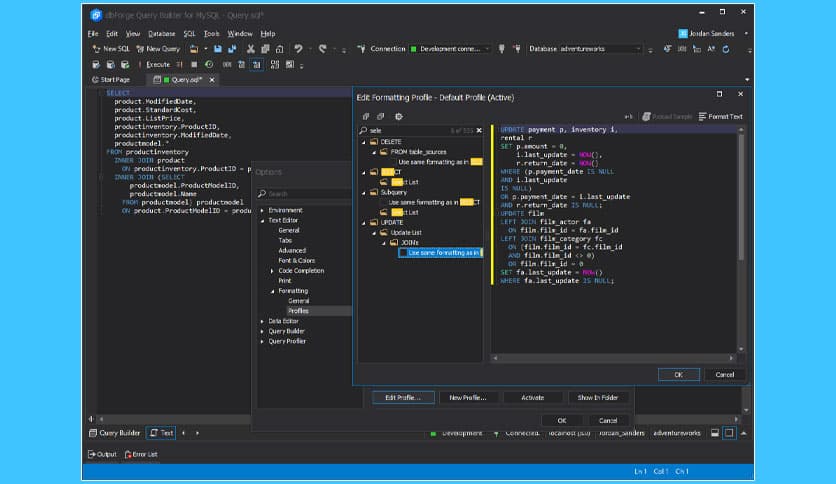Click the Format Text button

click(720, 116)
